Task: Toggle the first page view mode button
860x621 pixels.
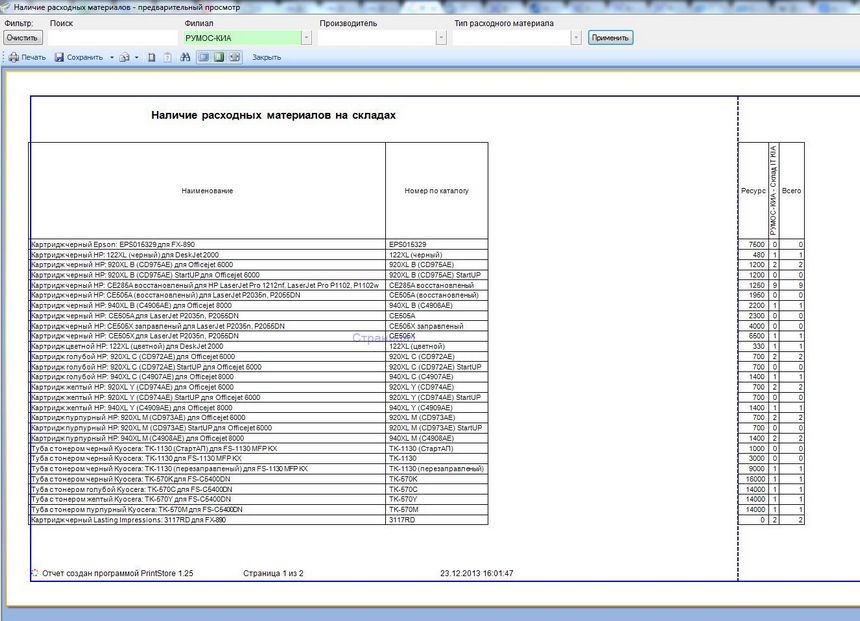Action: click(203, 57)
